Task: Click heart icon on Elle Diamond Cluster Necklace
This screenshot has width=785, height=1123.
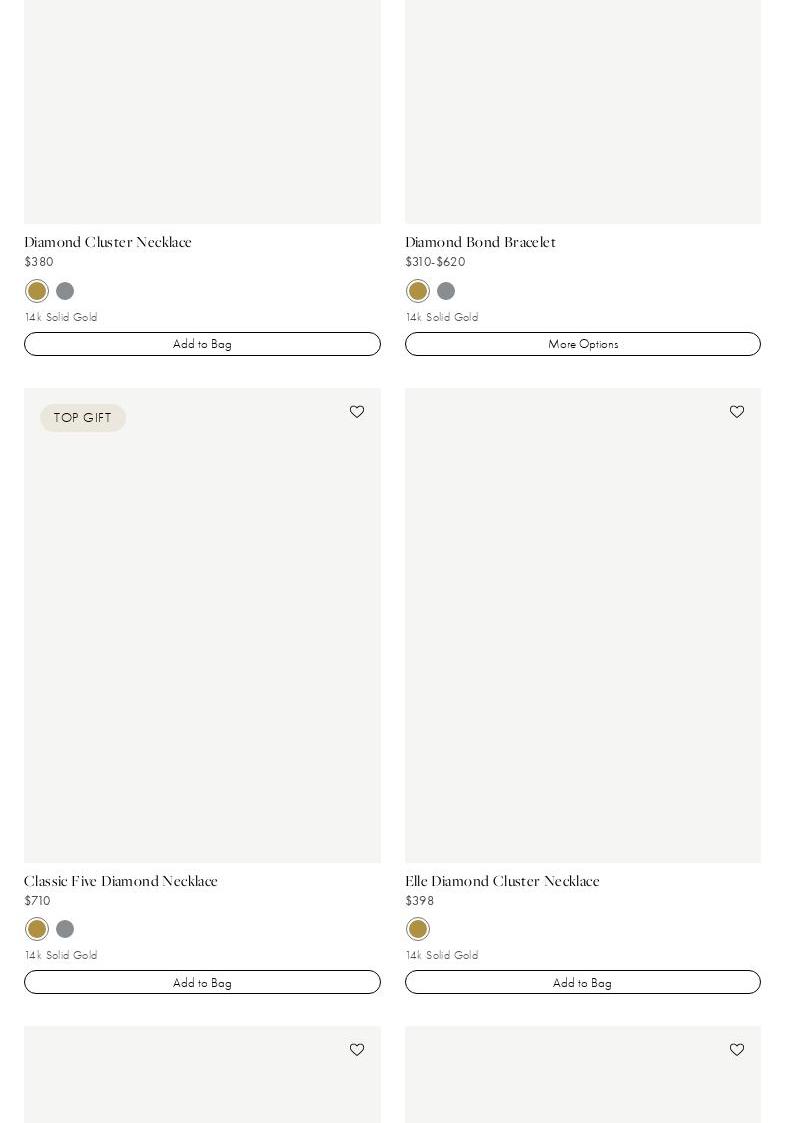Action: [737, 412]
